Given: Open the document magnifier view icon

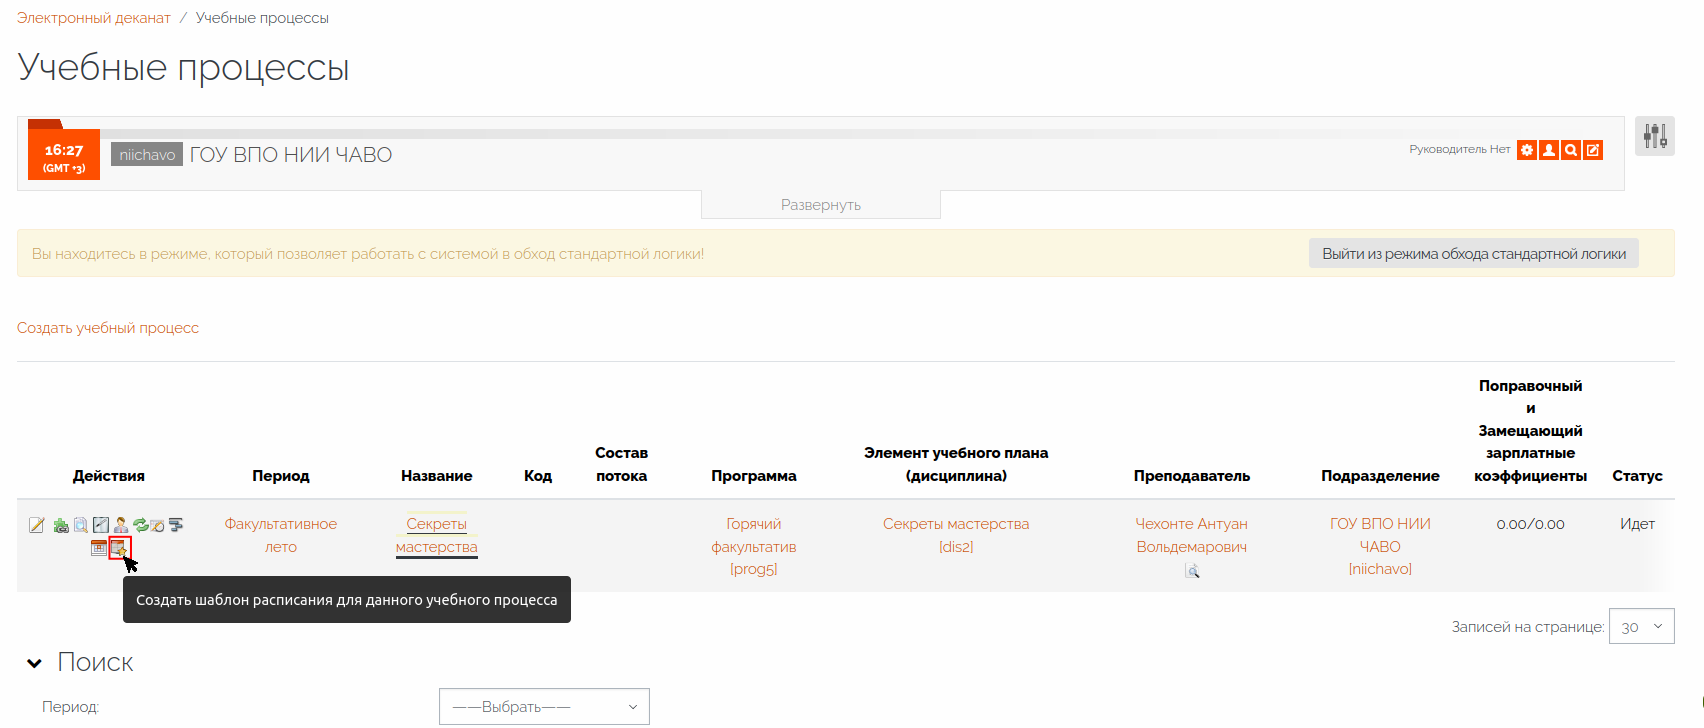Looking at the screenshot, I should [x=81, y=525].
